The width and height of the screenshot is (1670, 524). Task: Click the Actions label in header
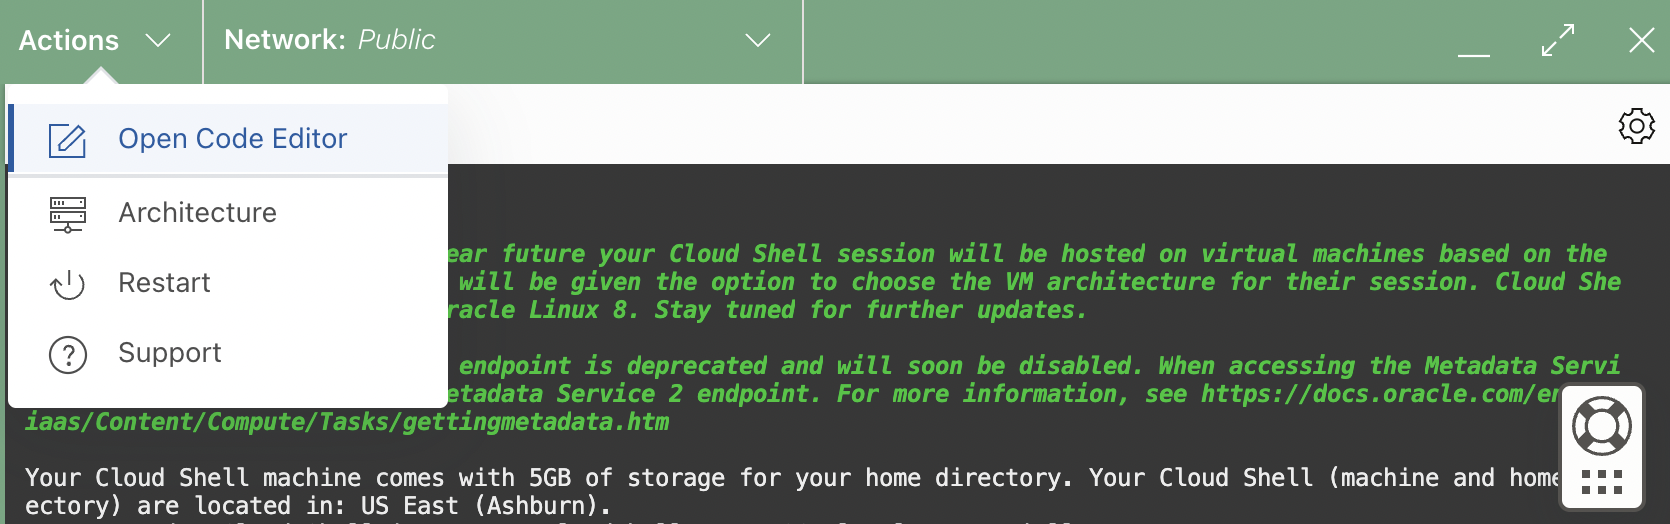point(69,41)
